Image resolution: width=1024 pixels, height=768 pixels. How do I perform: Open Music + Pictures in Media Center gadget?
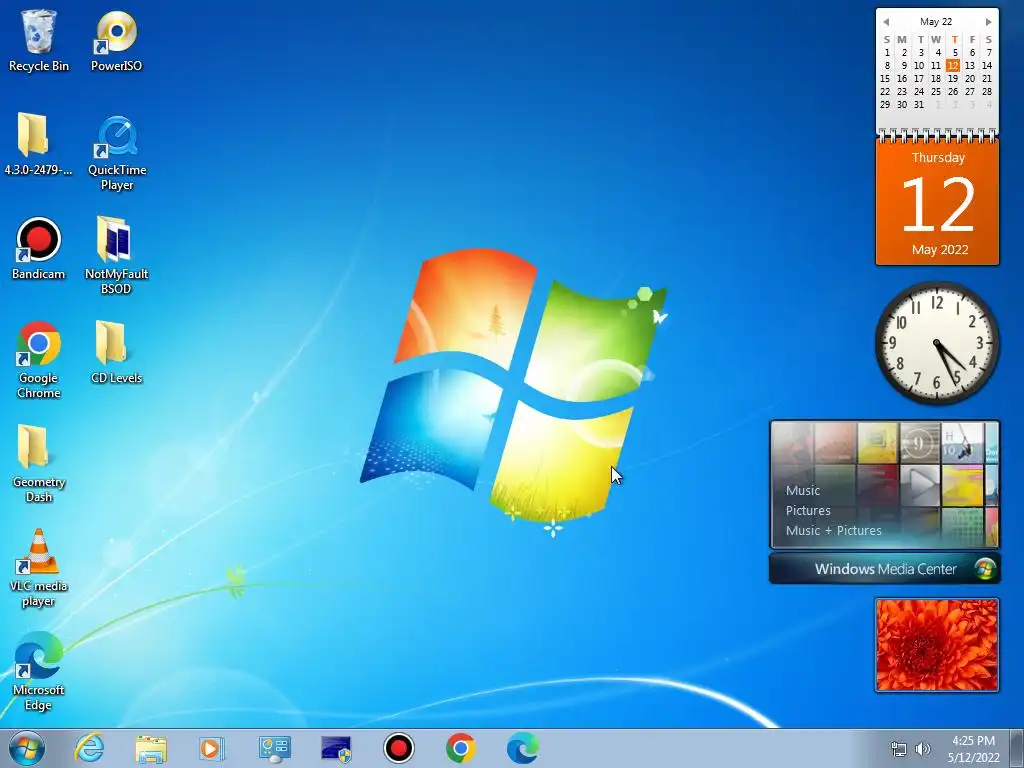point(833,530)
